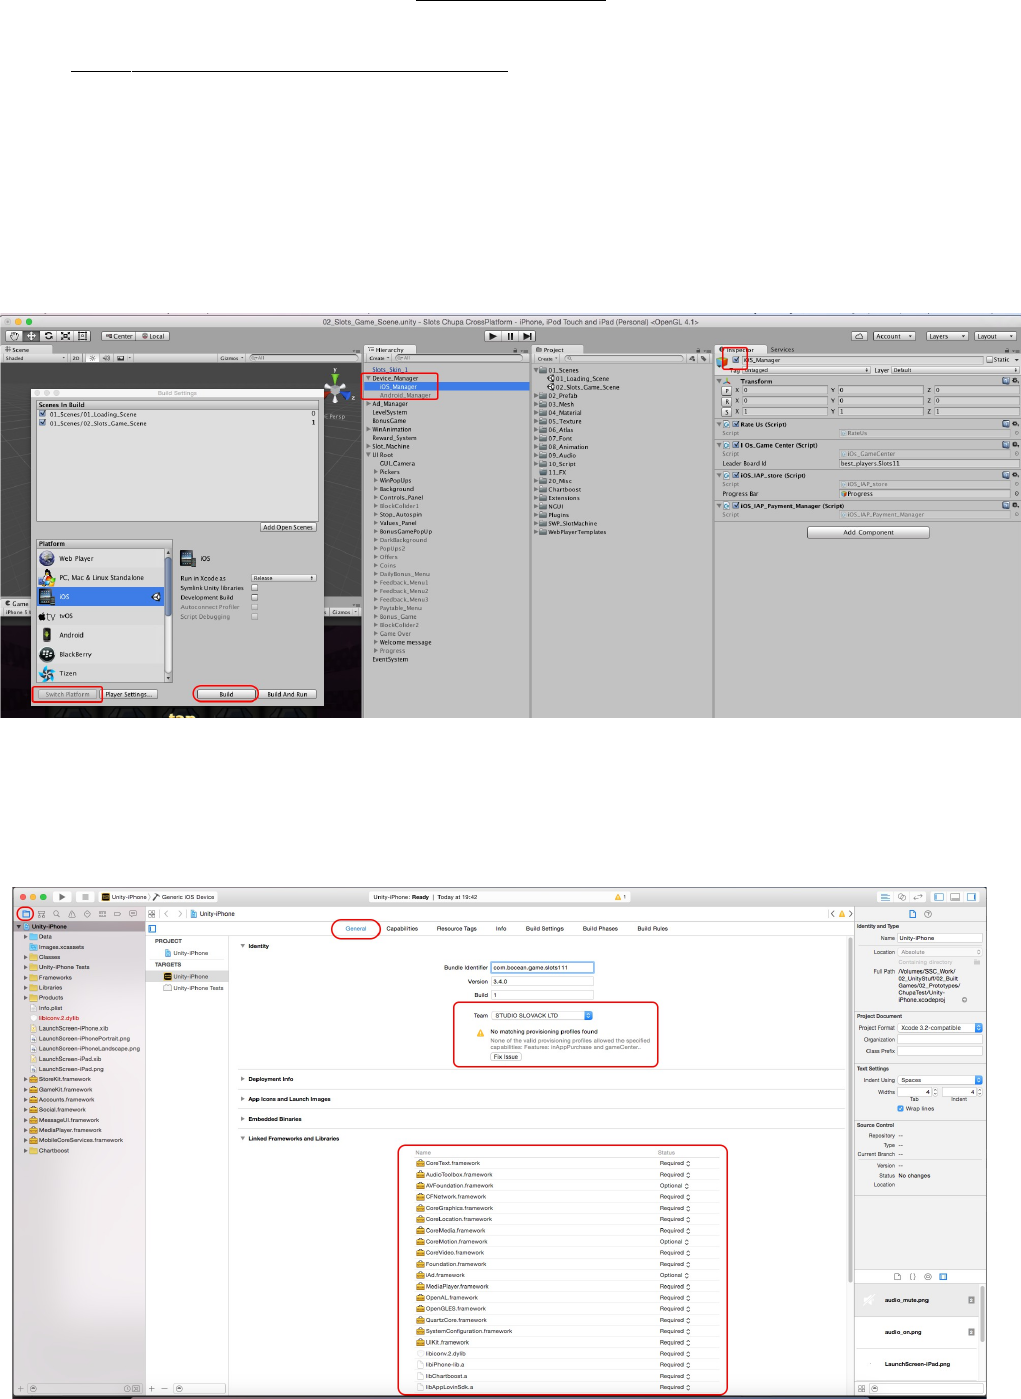This screenshot has height=1399, width=1021.
Task: Click the Unity Pause button
Action: pyautogui.click(x=510, y=336)
